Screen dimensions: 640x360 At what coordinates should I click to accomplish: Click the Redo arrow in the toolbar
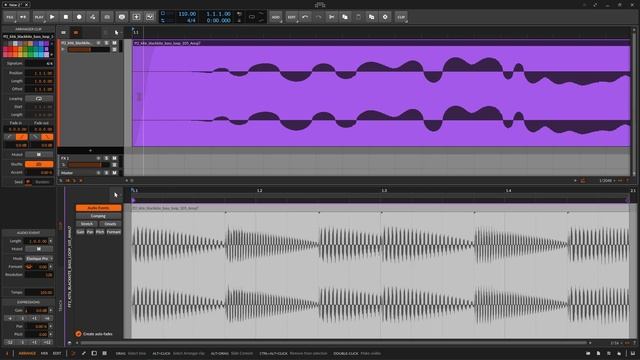(x=318, y=17)
